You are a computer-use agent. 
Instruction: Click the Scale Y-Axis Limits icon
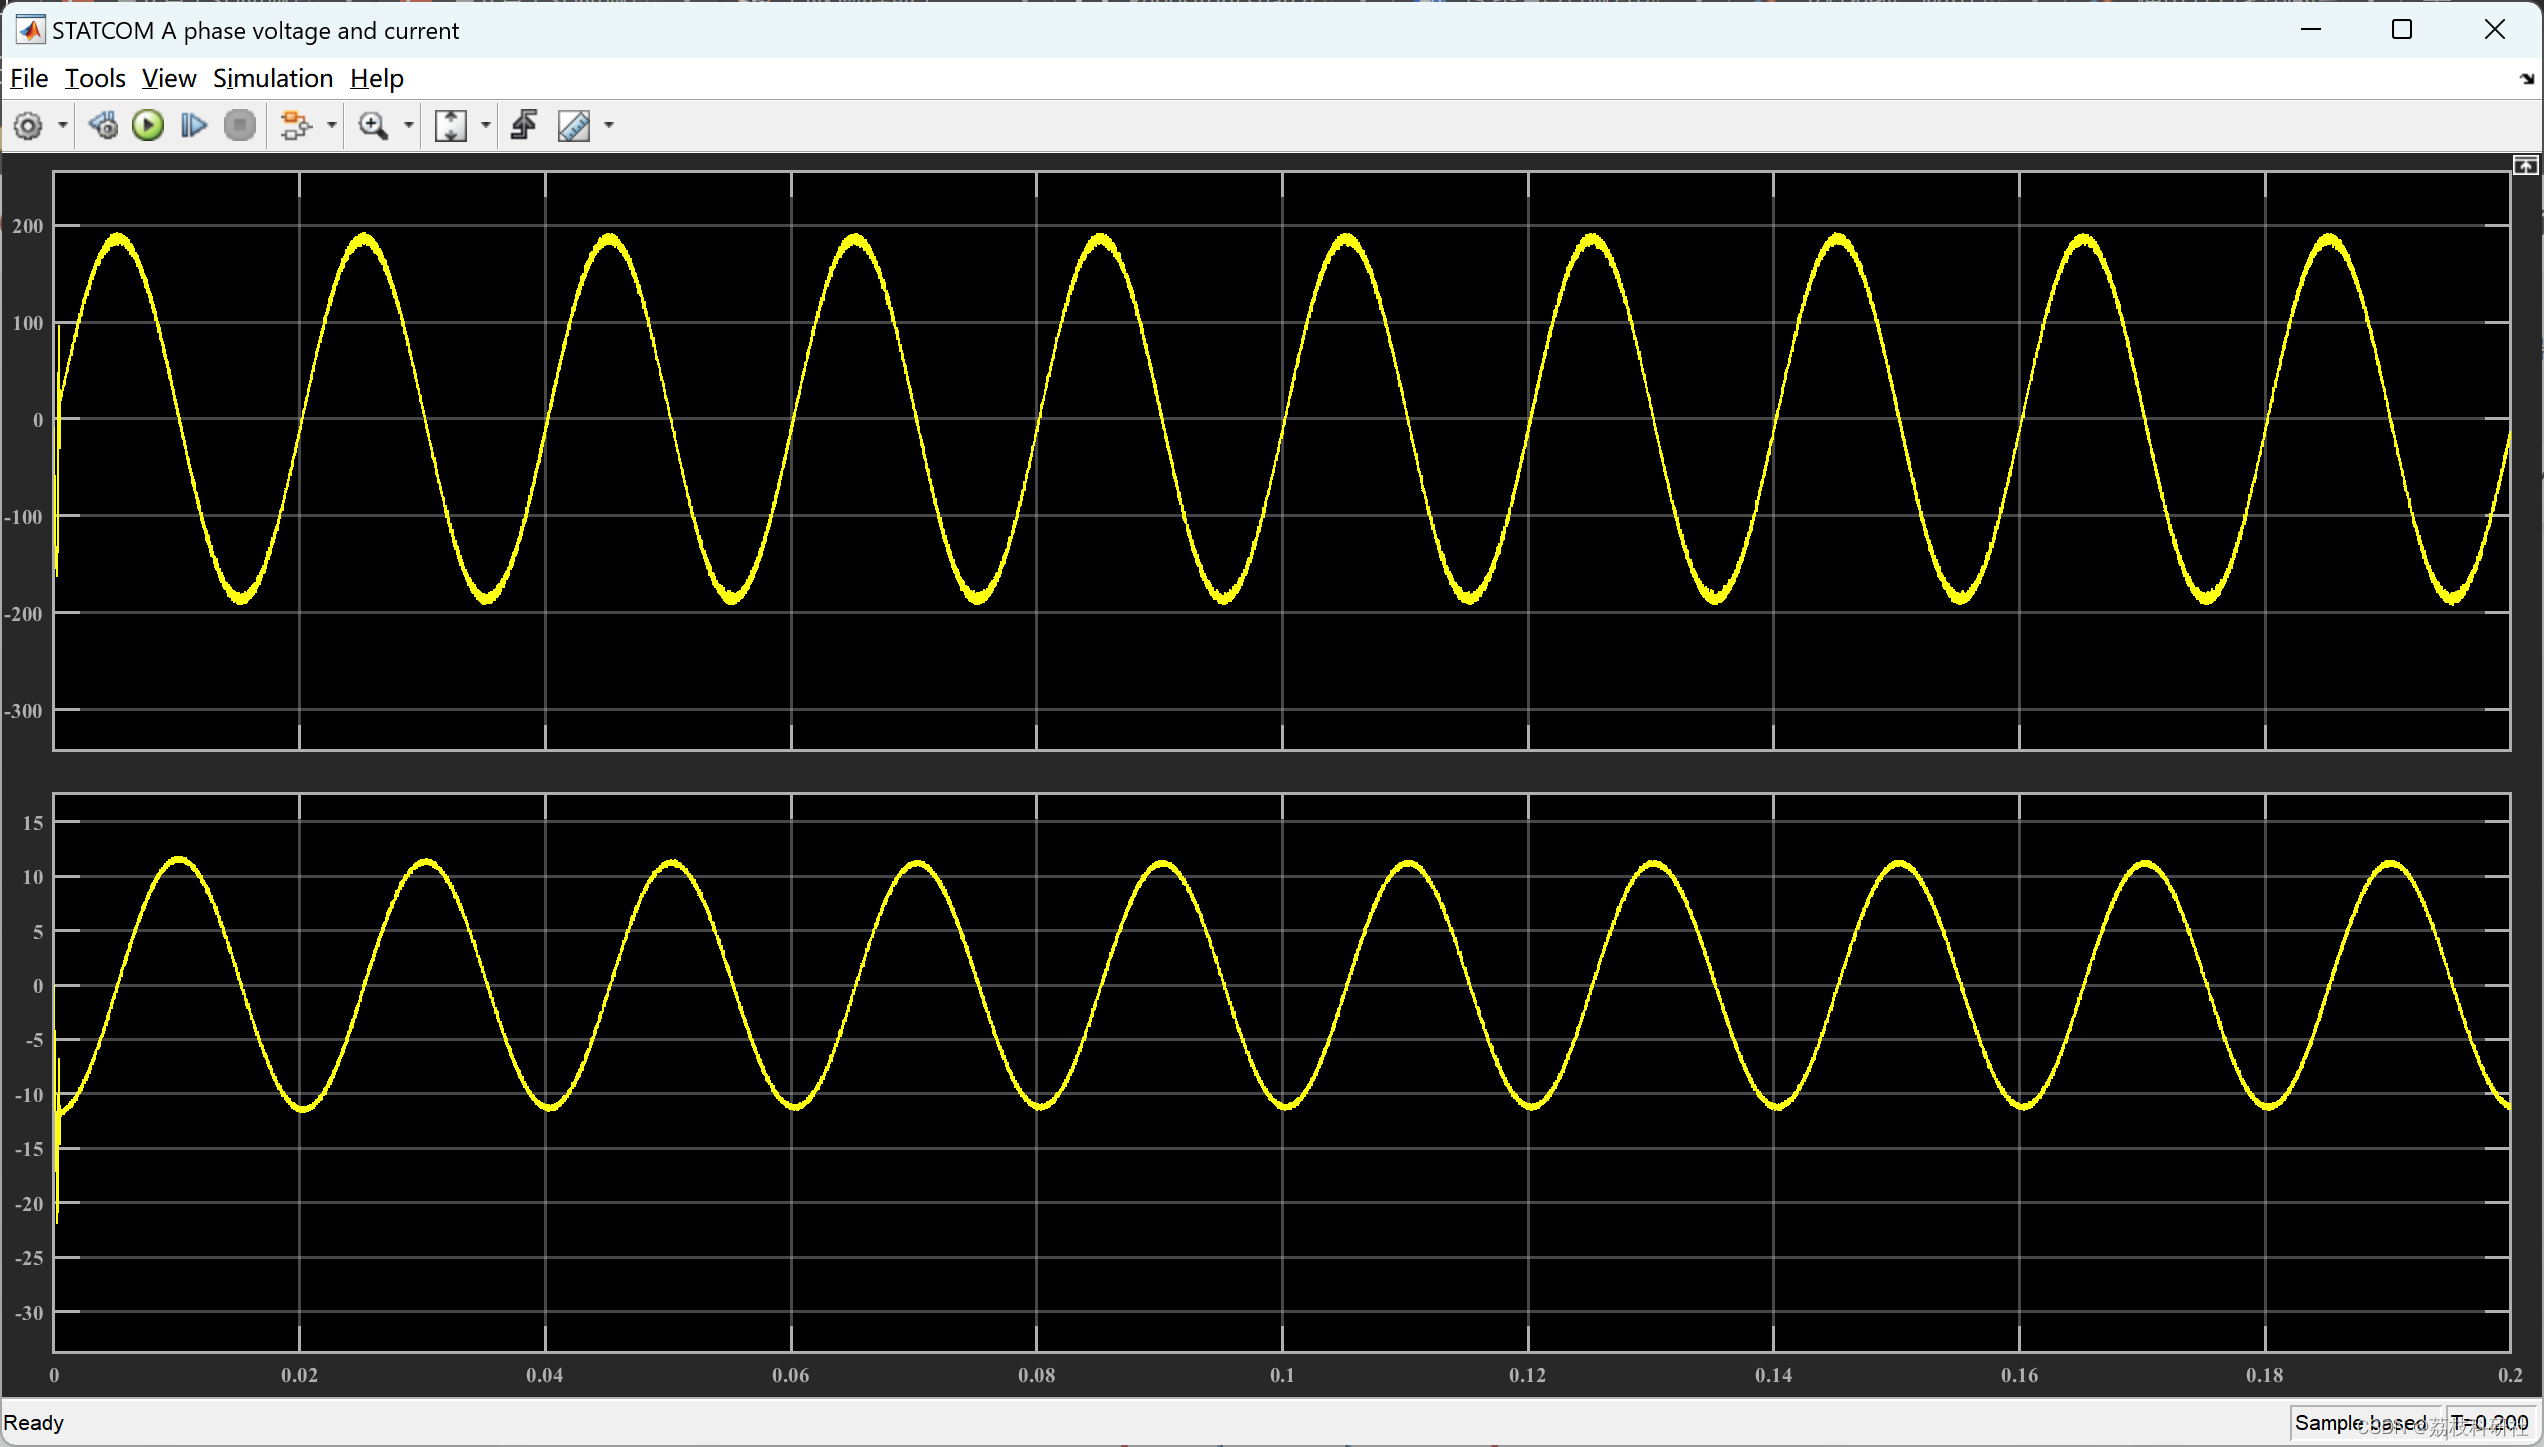[x=451, y=126]
